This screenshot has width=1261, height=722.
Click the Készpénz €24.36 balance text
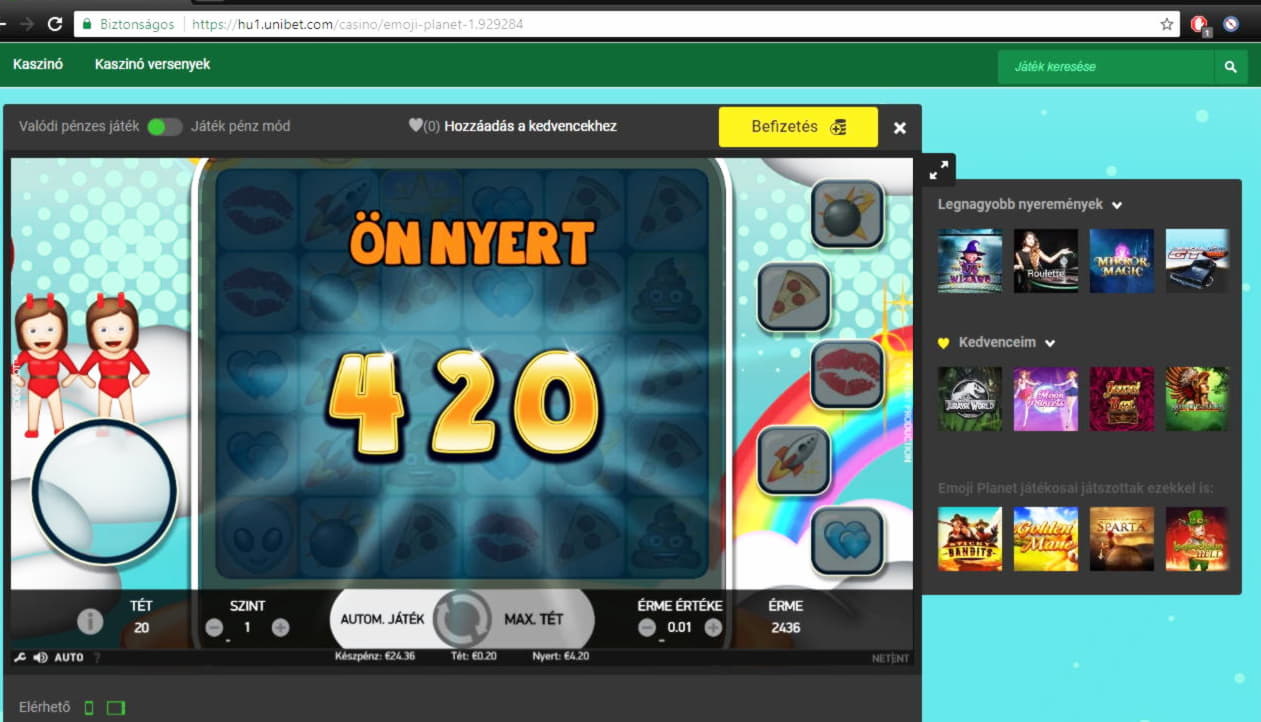coord(375,657)
